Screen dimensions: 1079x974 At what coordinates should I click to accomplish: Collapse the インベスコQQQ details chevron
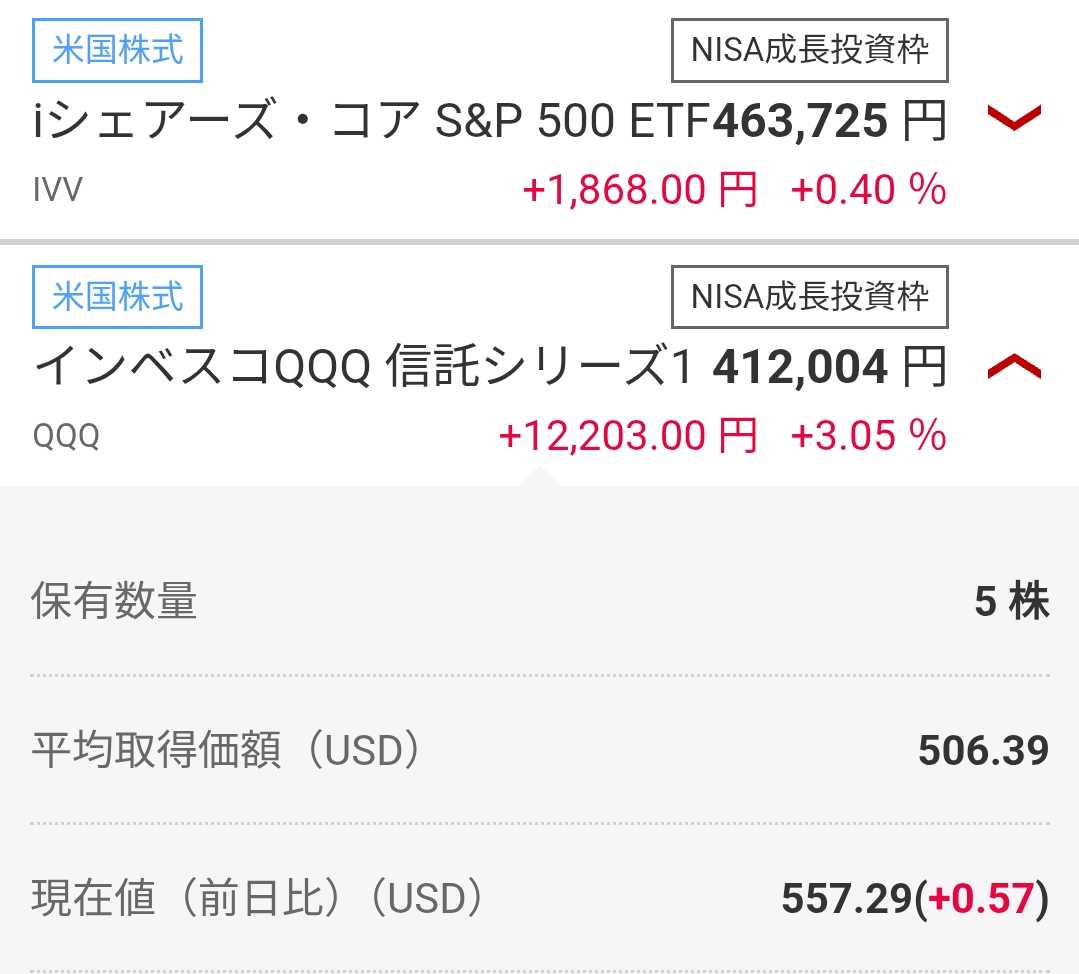1014,368
